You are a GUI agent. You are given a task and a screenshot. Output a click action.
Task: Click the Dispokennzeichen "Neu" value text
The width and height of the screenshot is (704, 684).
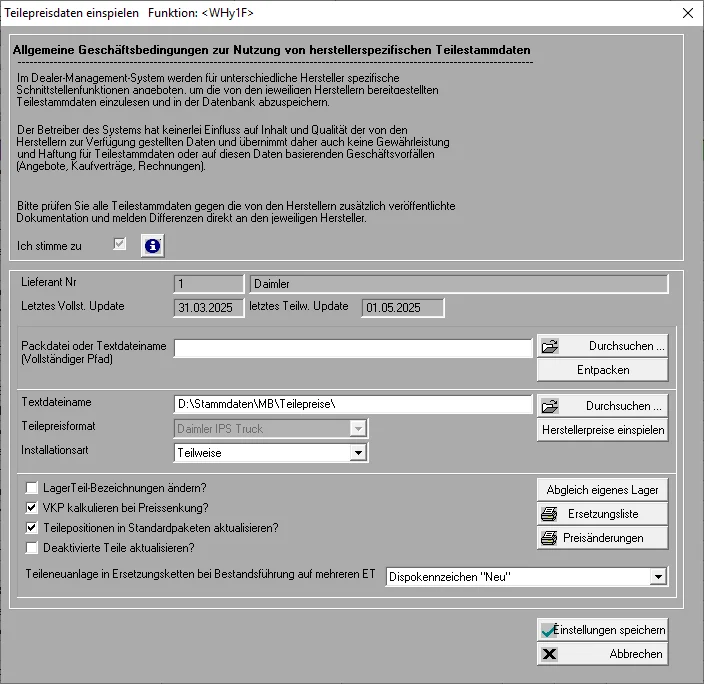(x=450, y=577)
